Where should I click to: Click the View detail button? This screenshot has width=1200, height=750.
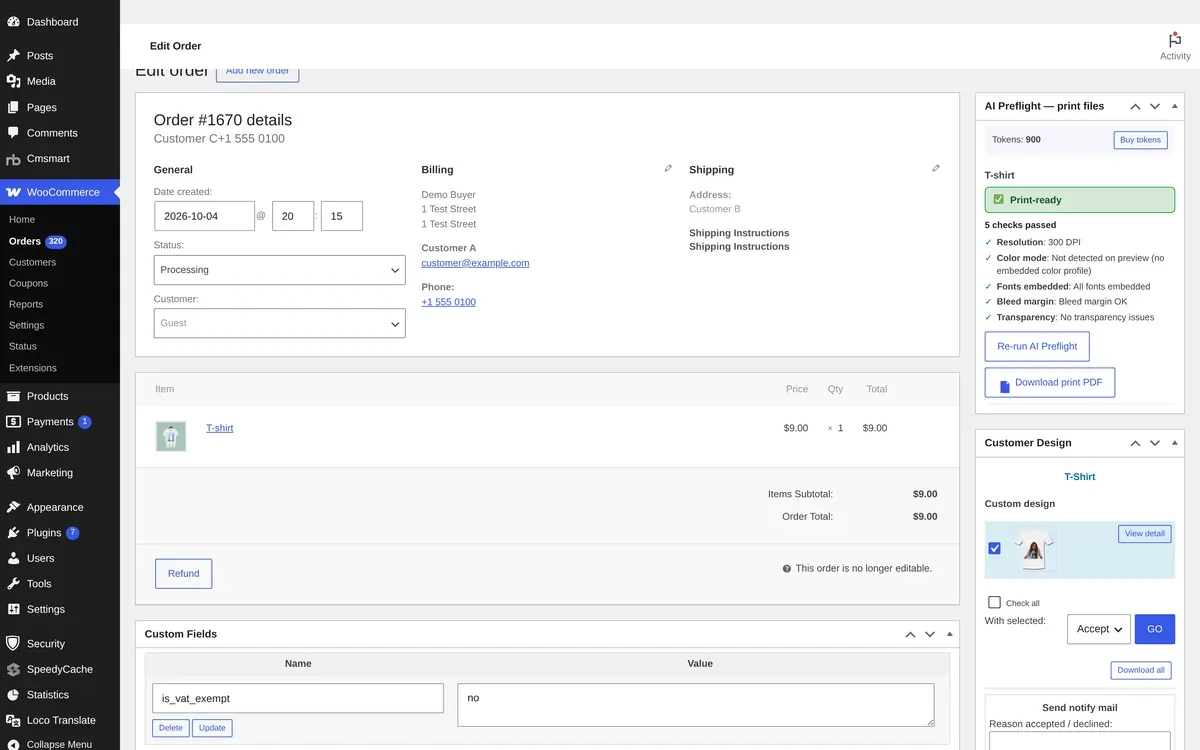point(1145,534)
